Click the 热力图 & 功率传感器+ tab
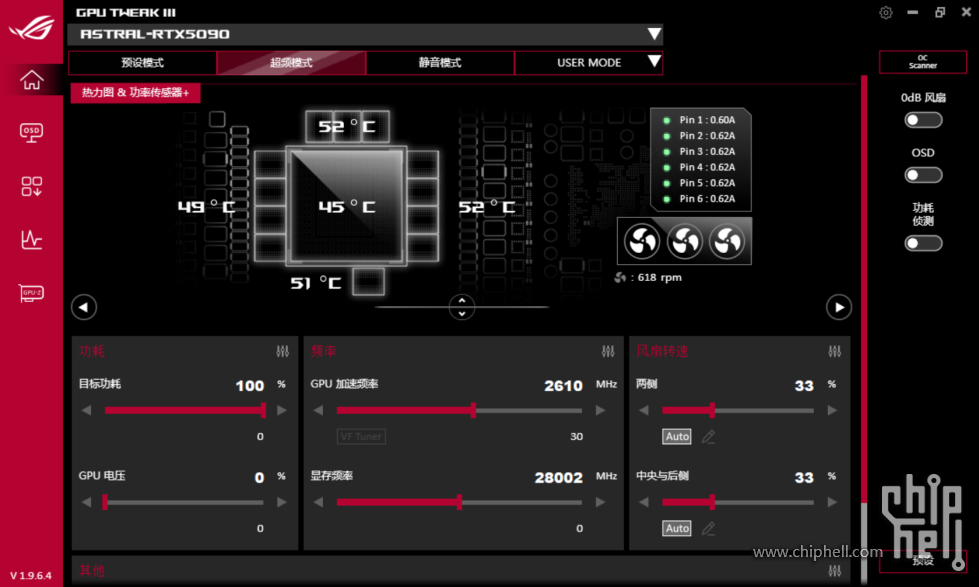 pos(135,92)
